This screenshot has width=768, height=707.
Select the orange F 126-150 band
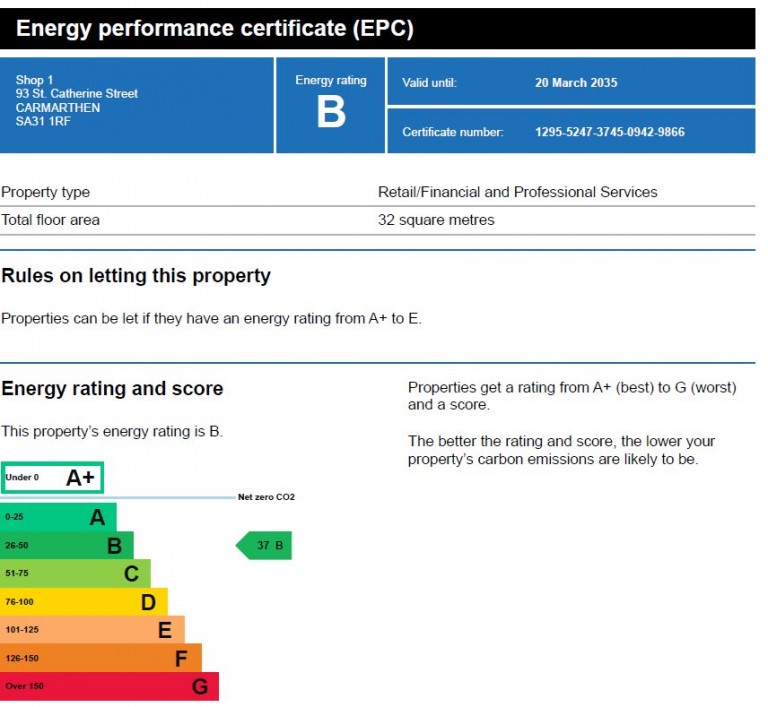click(101, 658)
